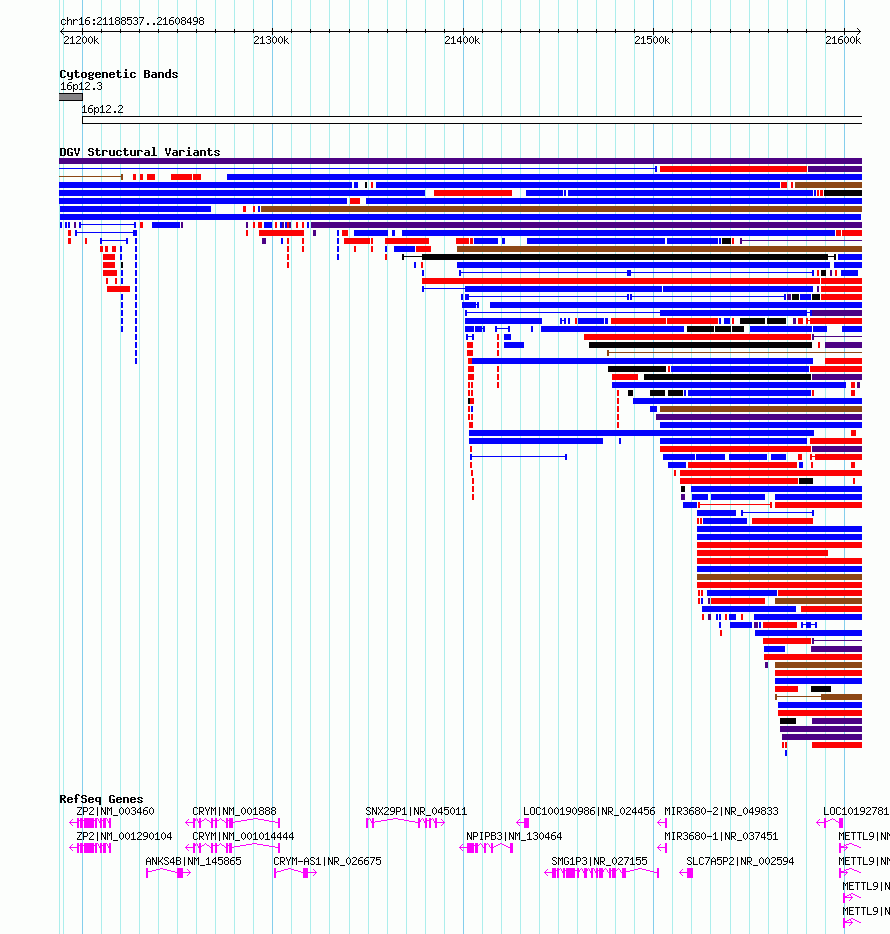Select the CRYM-AS1 gene model glyph

click(x=295, y=873)
